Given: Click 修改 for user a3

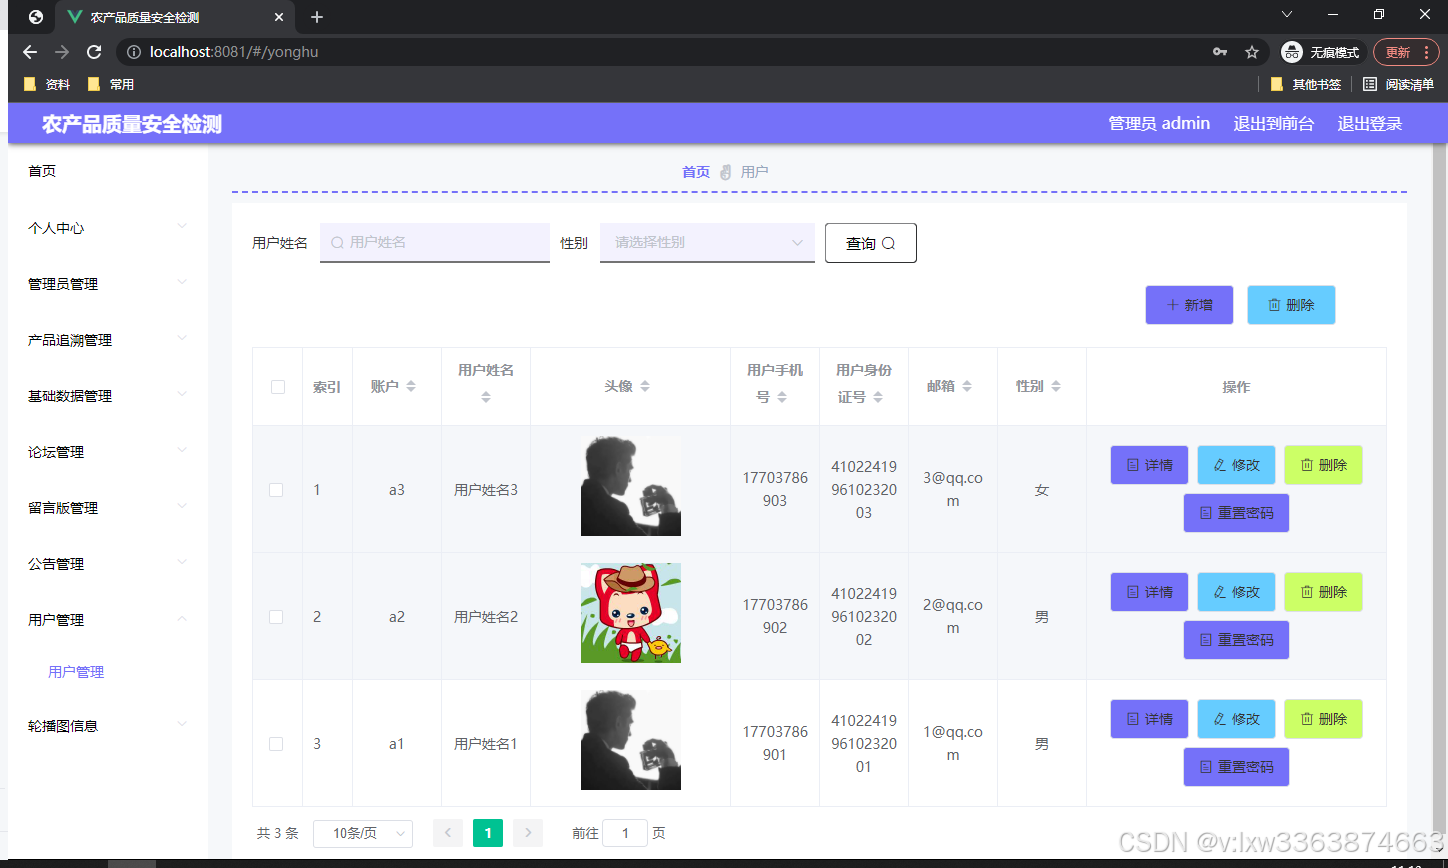Looking at the screenshot, I should pyautogui.click(x=1236, y=465).
